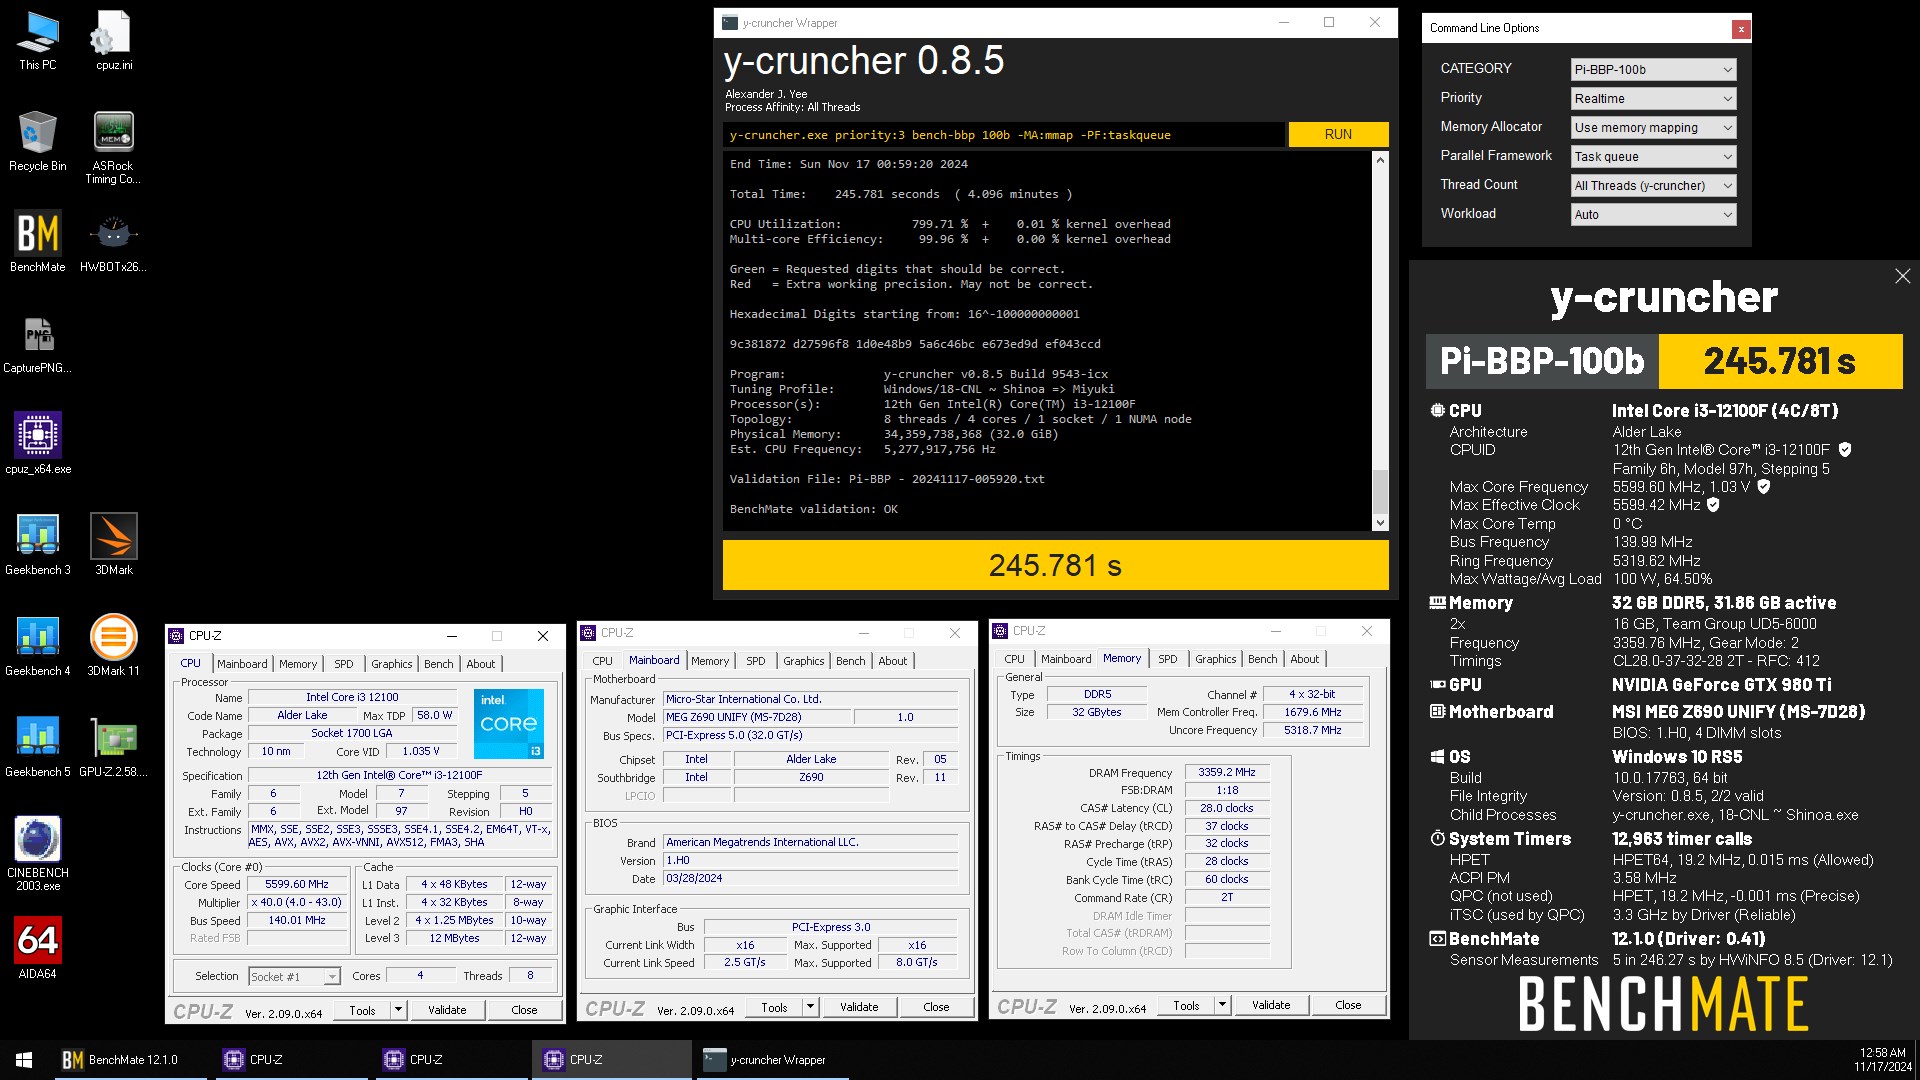1920x1080 pixels.
Task: Click BenchMate validation: OK line
Action: 814,509
